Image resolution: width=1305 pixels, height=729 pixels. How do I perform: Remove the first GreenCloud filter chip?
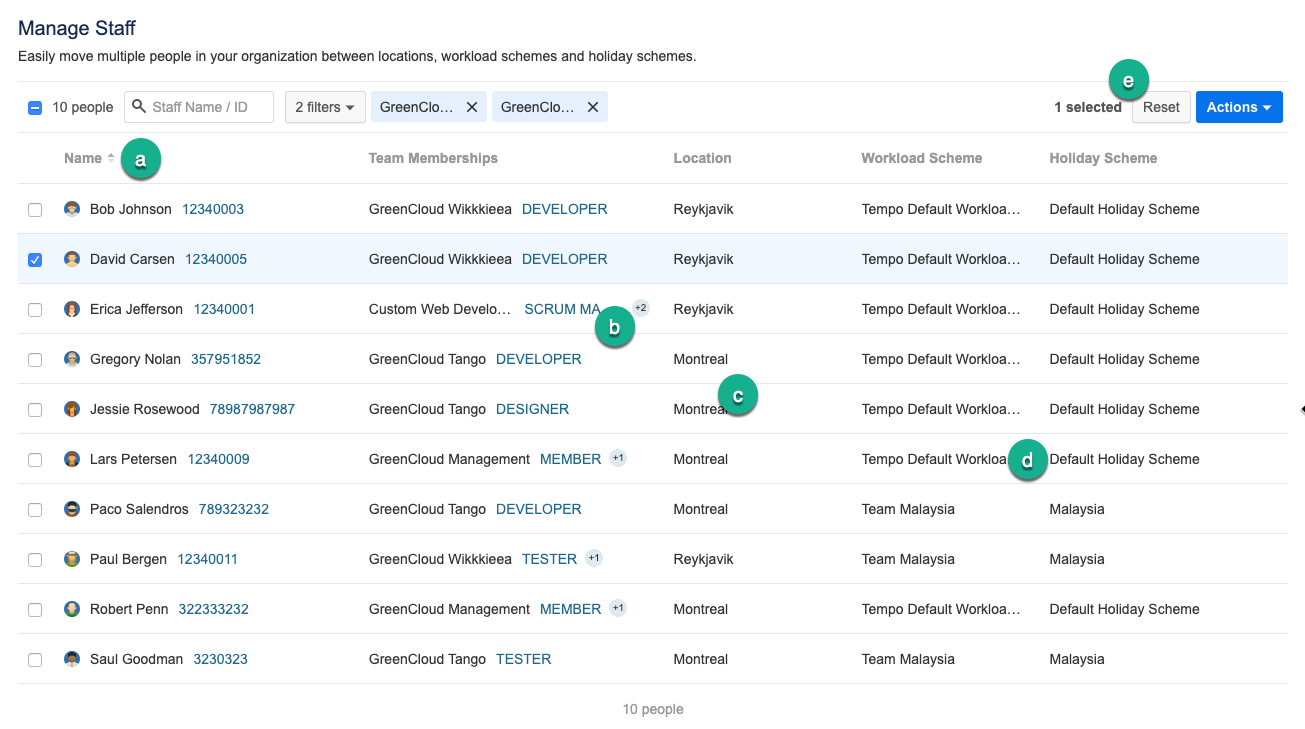click(472, 107)
